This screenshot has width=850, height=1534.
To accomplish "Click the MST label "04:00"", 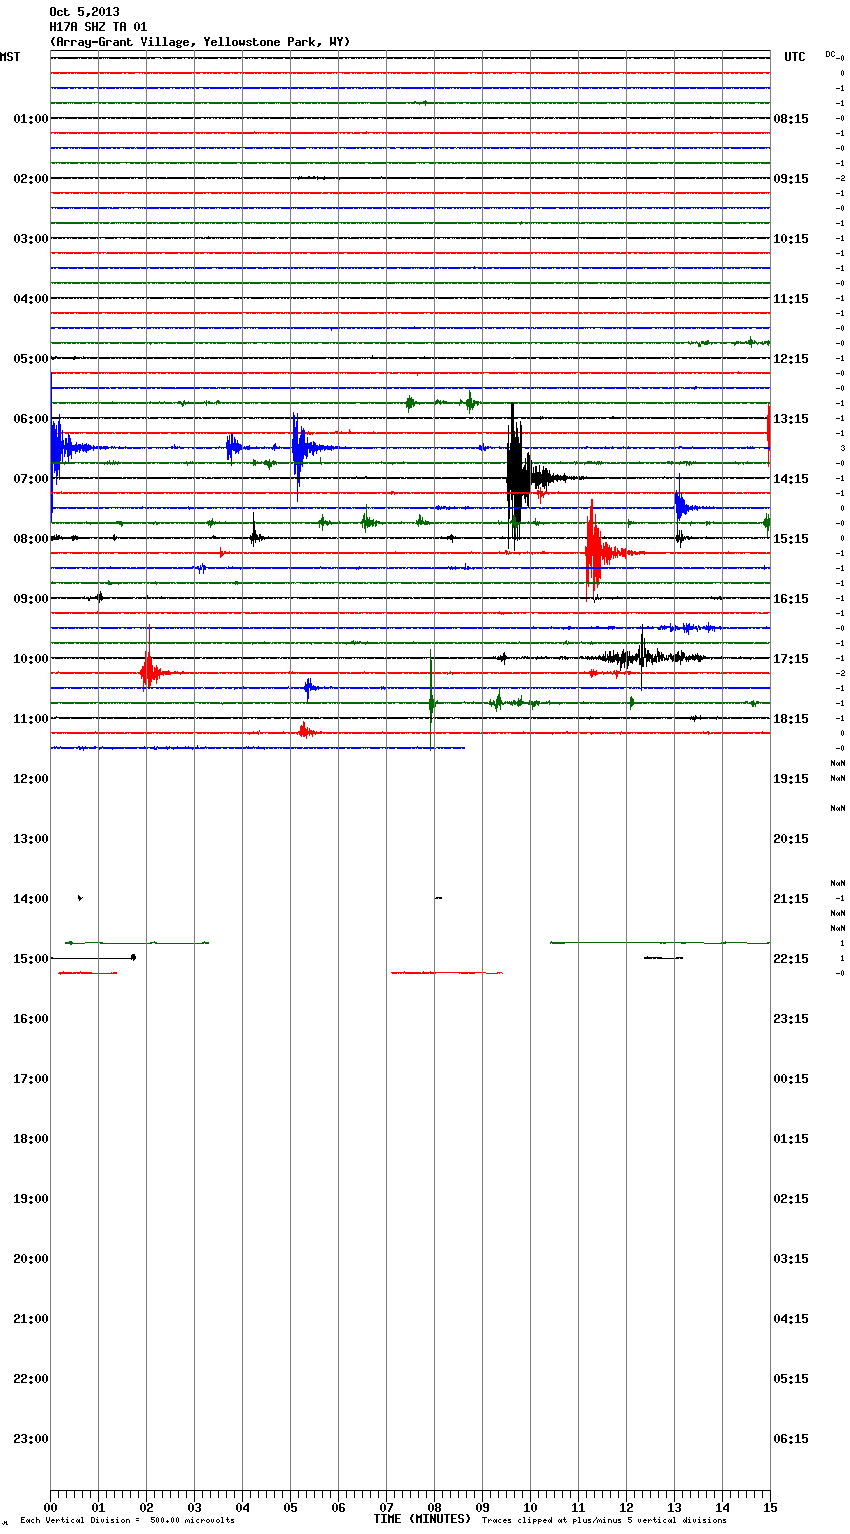I will click(31, 299).
